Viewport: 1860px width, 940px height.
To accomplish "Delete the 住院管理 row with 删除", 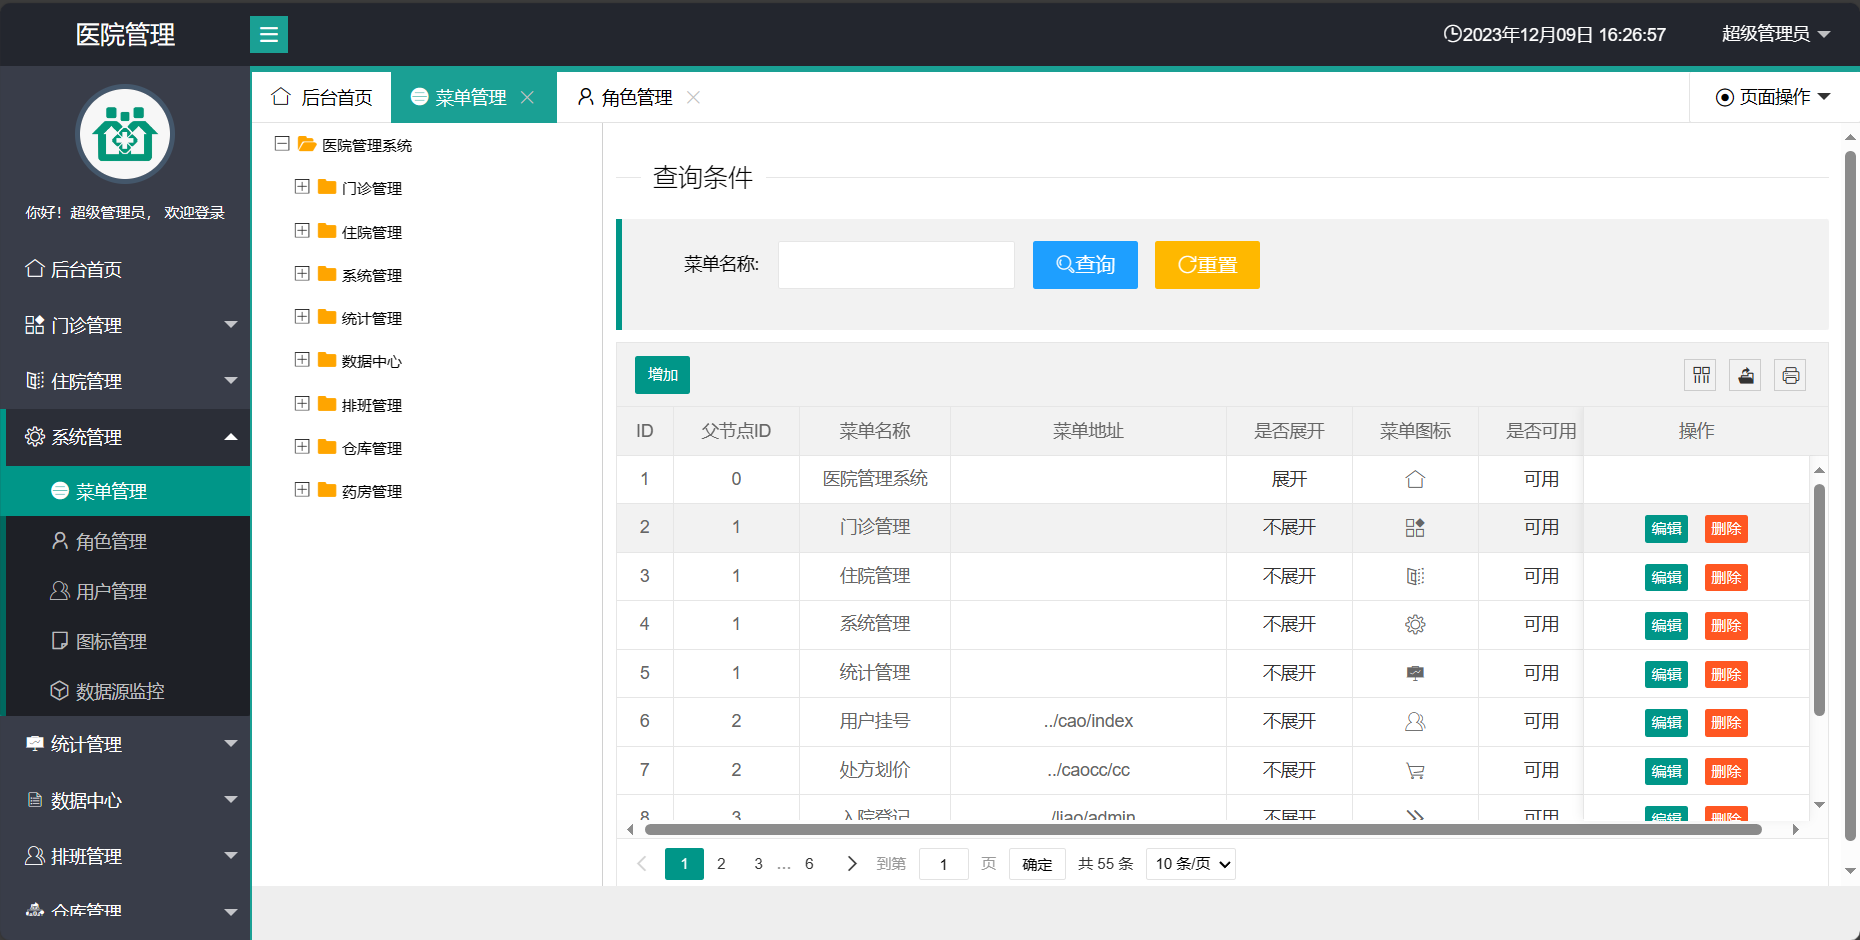I will pyautogui.click(x=1726, y=577).
